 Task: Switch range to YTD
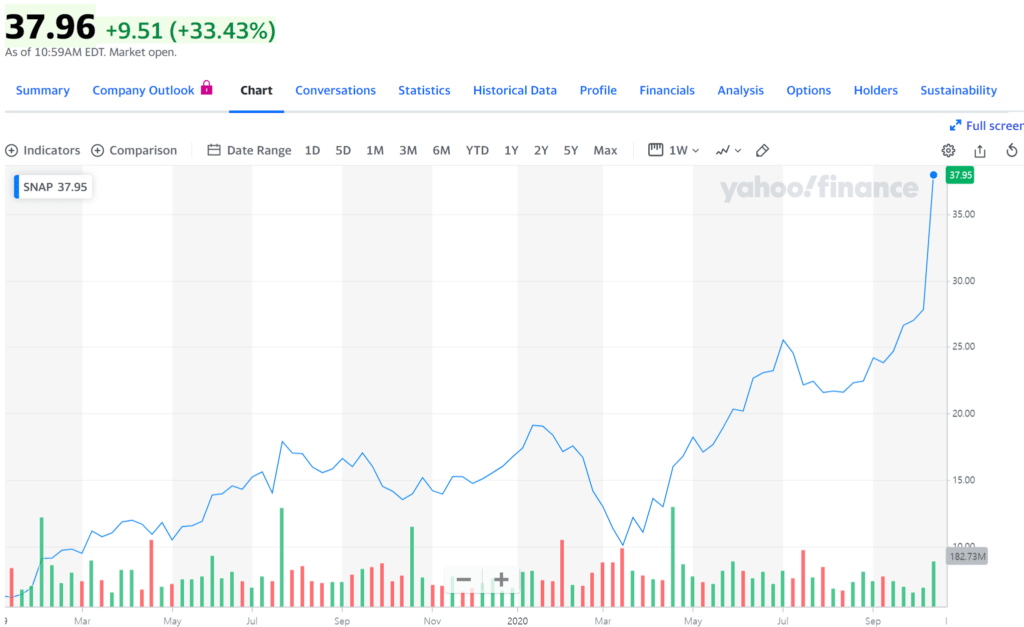(x=477, y=151)
